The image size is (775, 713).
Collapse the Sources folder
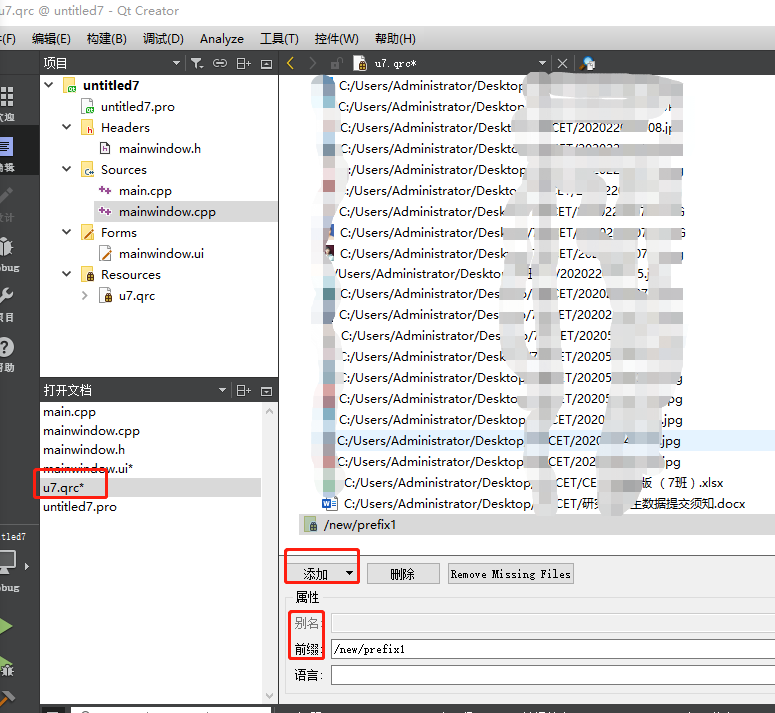67,169
